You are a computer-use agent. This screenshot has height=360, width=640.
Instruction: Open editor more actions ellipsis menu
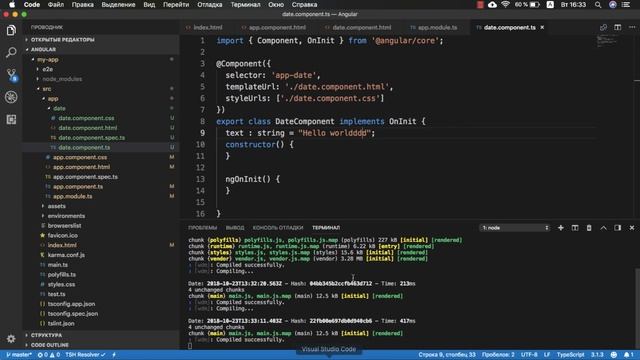pyautogui.click(x=632, y=27)
